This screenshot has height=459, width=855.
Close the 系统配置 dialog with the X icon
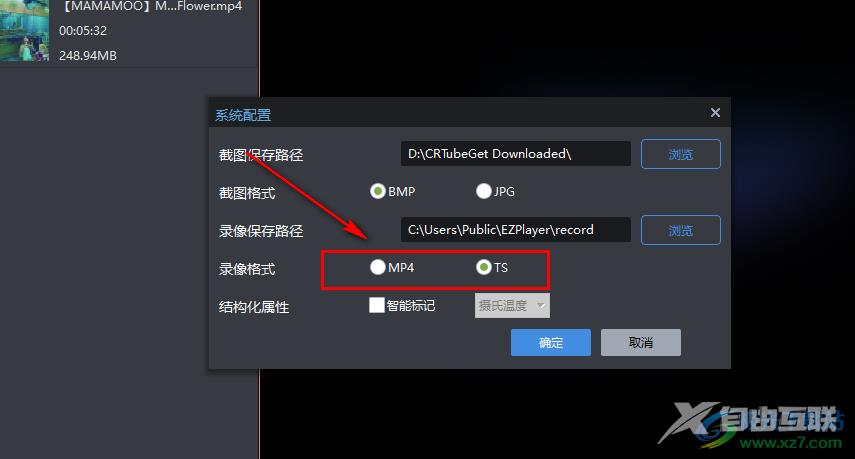pyautogui.click(x=715, y=112)
